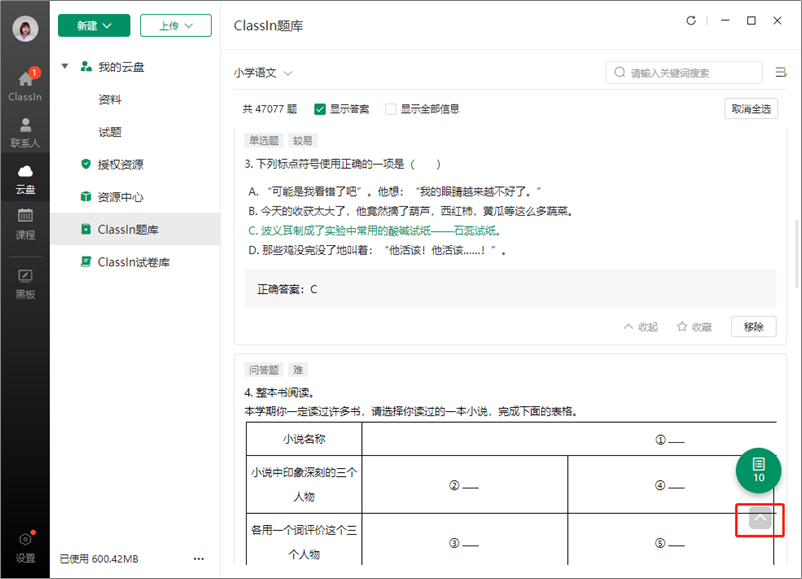Click the keyword search input field

[684, 73]
